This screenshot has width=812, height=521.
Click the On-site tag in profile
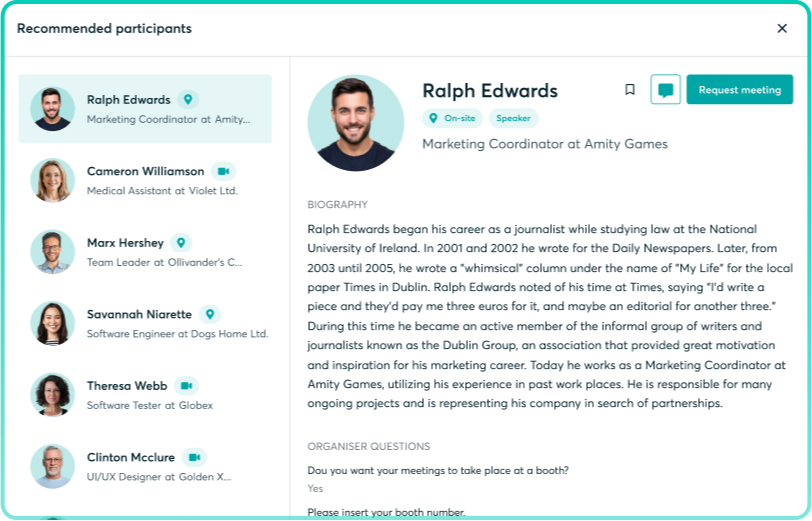pyautogui.click(x=453, y=118)
